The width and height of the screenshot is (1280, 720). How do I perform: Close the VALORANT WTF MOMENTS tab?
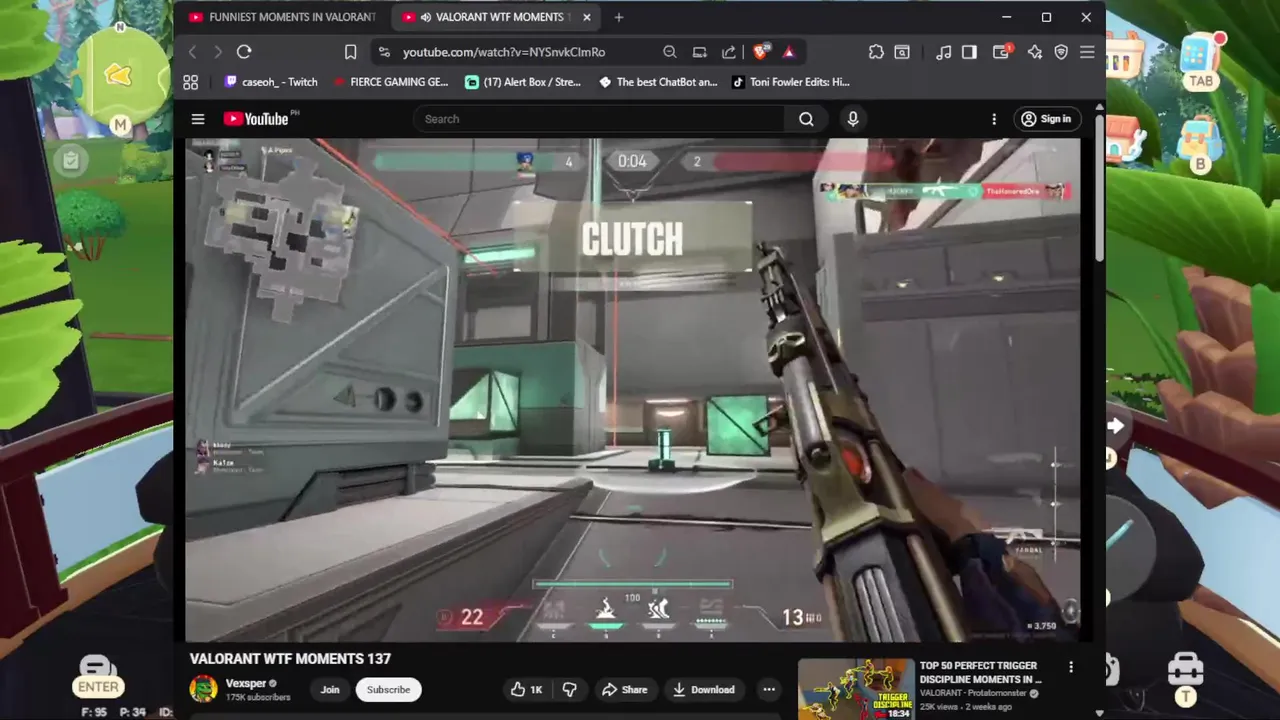[587, 17]
